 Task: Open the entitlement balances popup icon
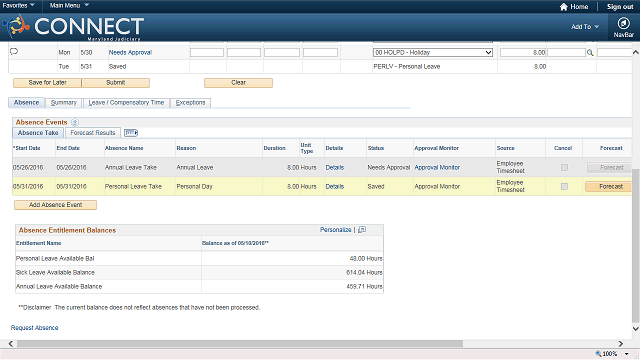pos(362,230)
